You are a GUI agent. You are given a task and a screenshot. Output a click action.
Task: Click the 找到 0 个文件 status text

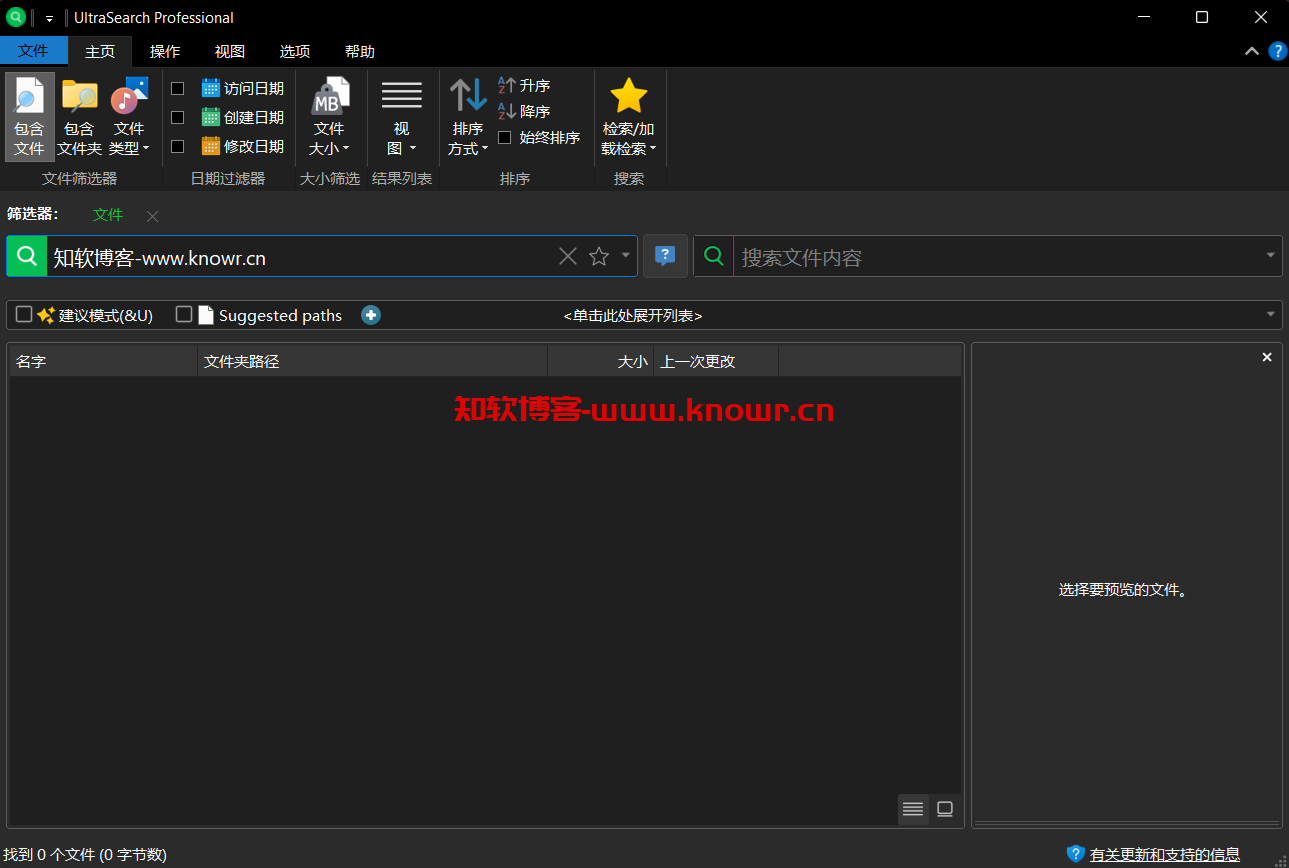tap(85, 855)
